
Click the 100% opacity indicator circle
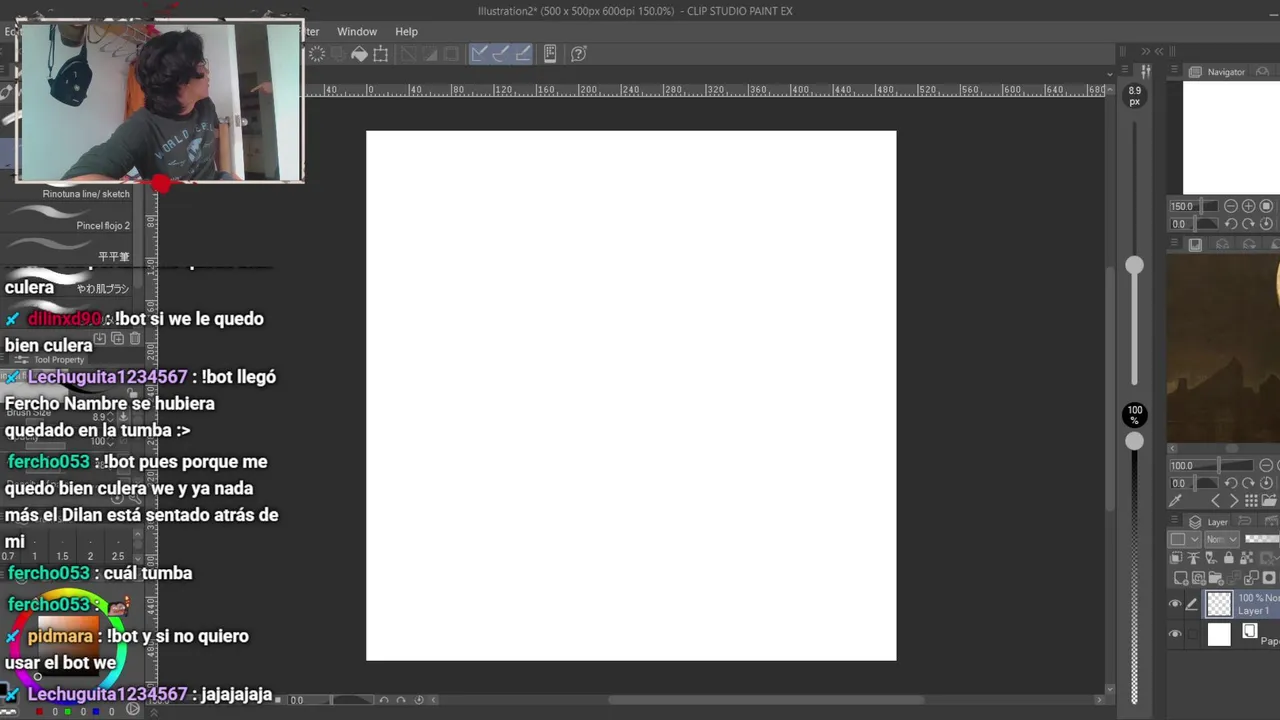tap(1135, 414)
